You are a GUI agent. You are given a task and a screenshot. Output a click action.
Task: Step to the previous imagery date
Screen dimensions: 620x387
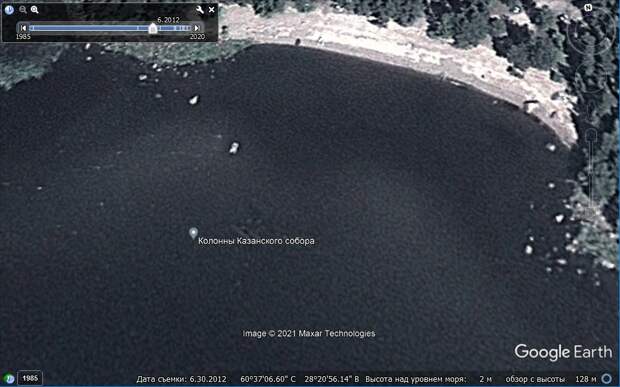(23, 28)
